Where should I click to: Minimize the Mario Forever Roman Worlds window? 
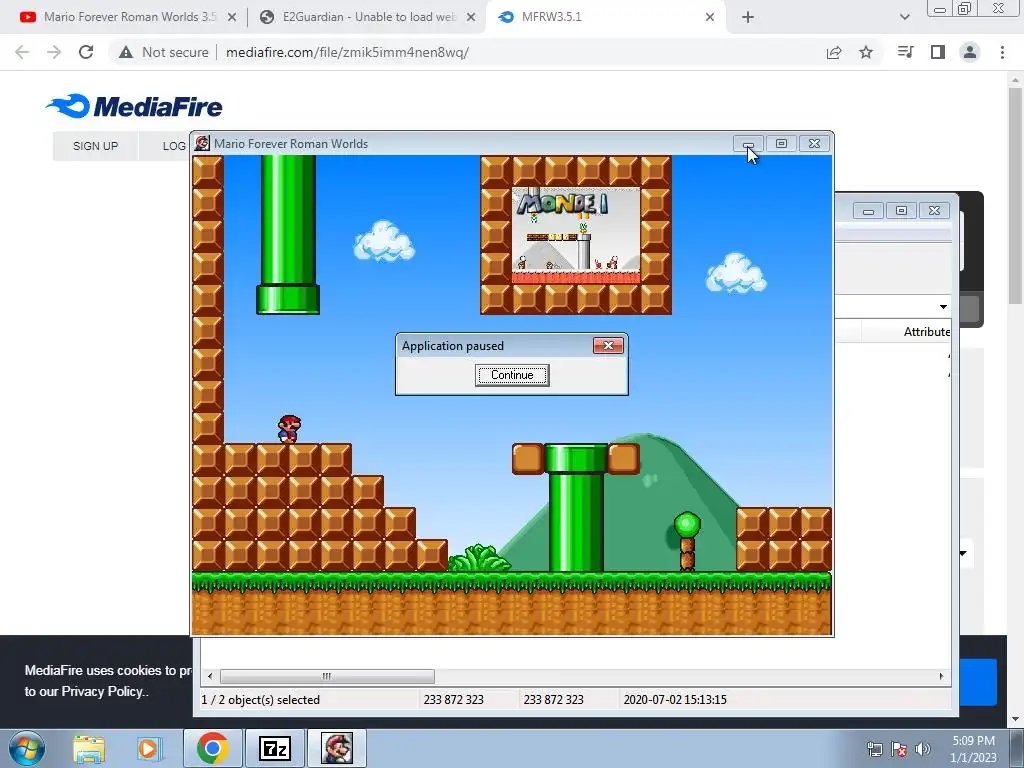coord(748,143)
